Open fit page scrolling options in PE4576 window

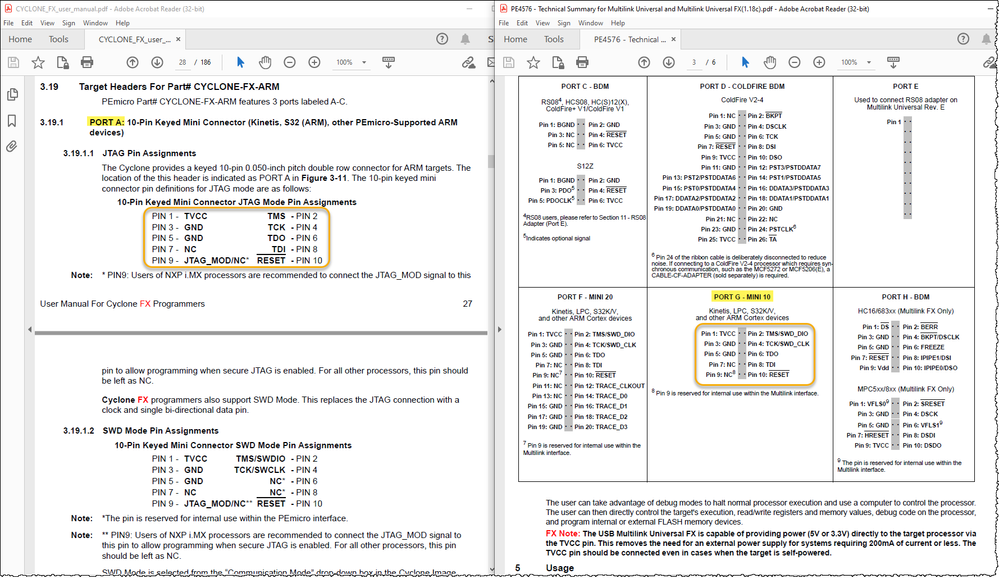(x=893, y=62)
